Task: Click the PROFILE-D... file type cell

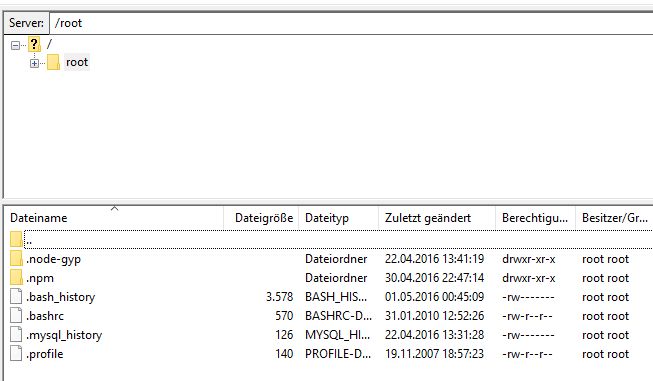Action: point(338,354)
